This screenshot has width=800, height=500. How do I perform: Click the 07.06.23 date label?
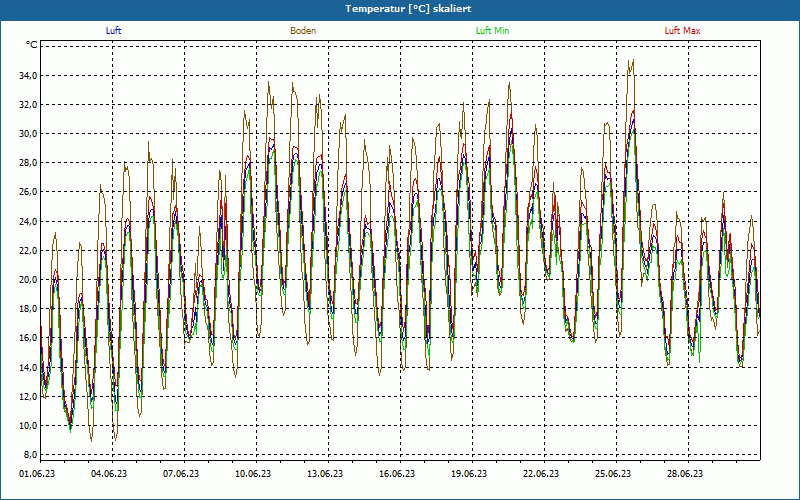click(181, 474)
